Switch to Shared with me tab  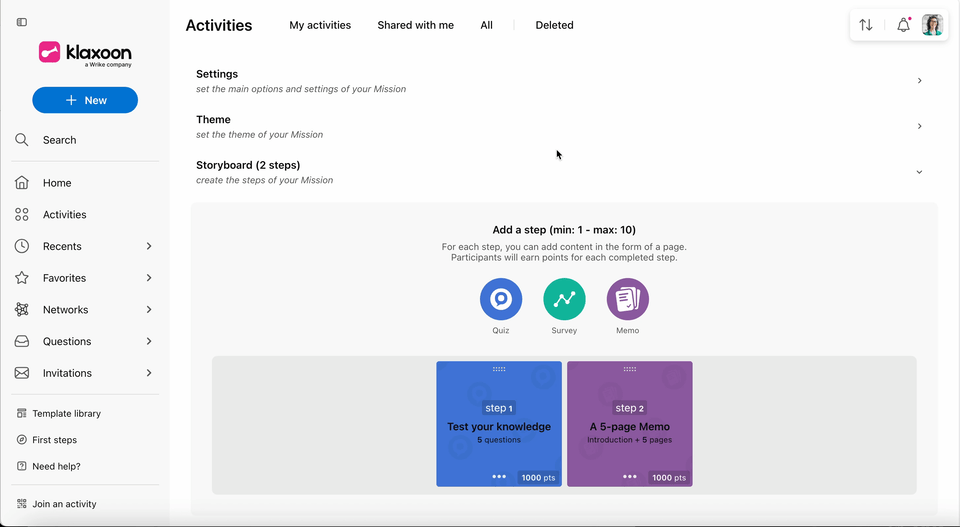pyautogui.click(x=416, y=25)
